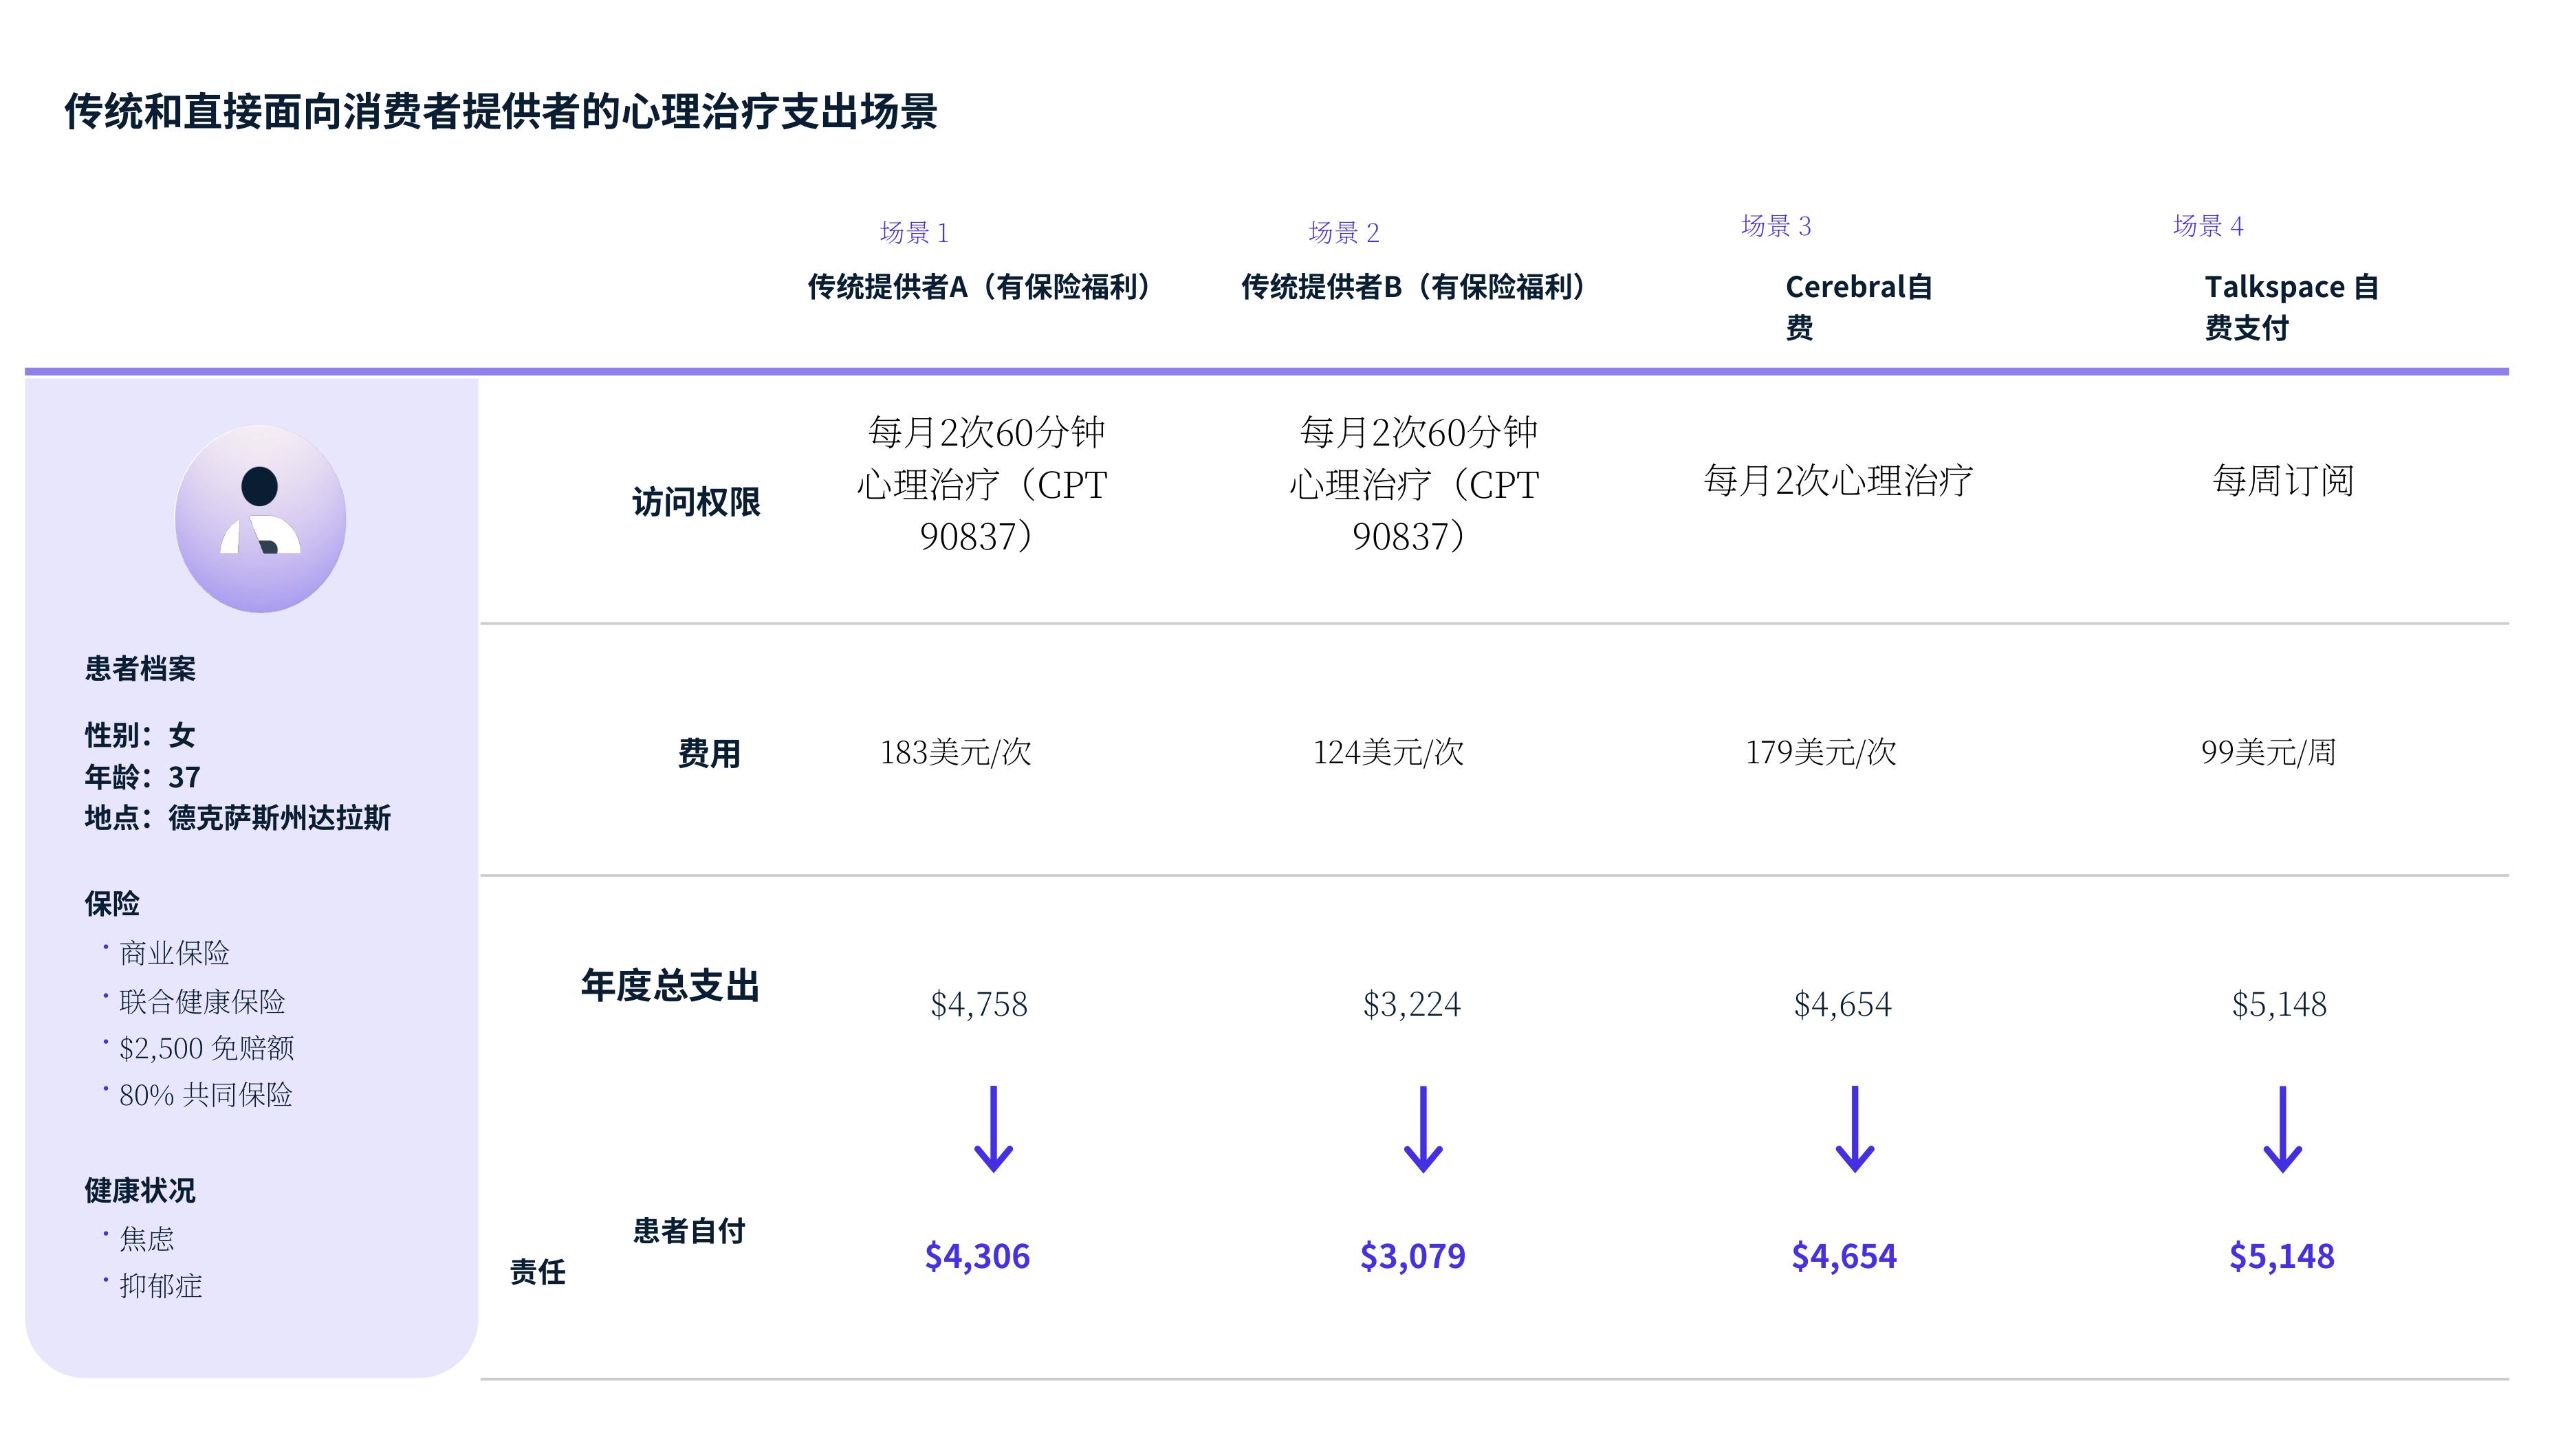Click the $2,500 免赔额 bullet

click(x=207, y=1048)
